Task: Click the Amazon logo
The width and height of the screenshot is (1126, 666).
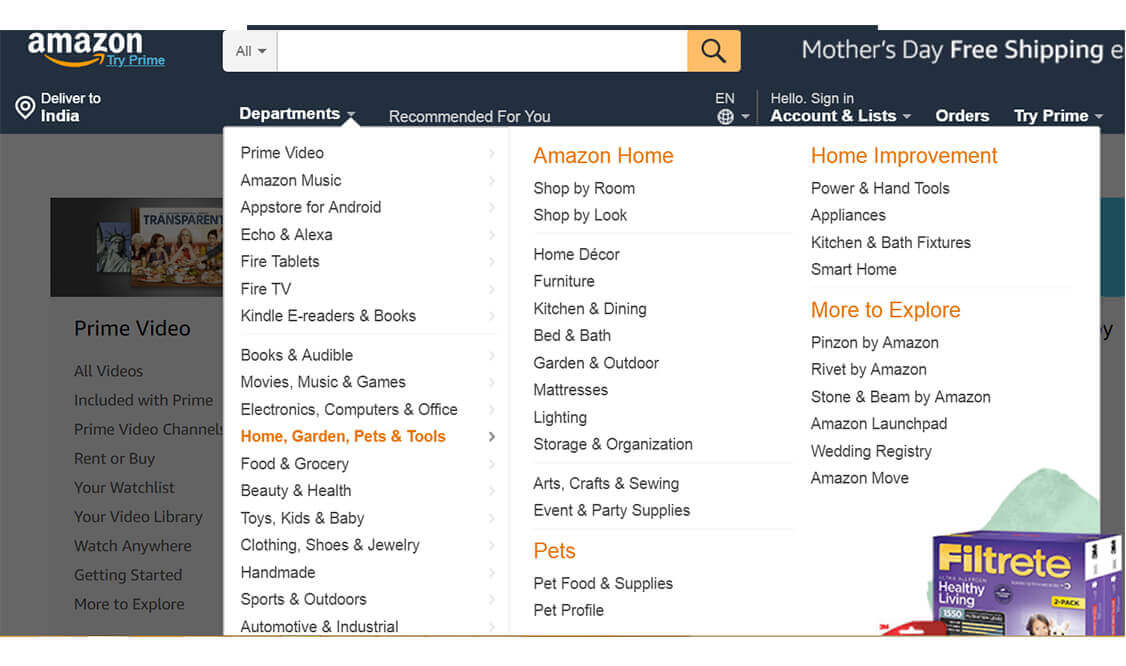Action: pos(85,45)
